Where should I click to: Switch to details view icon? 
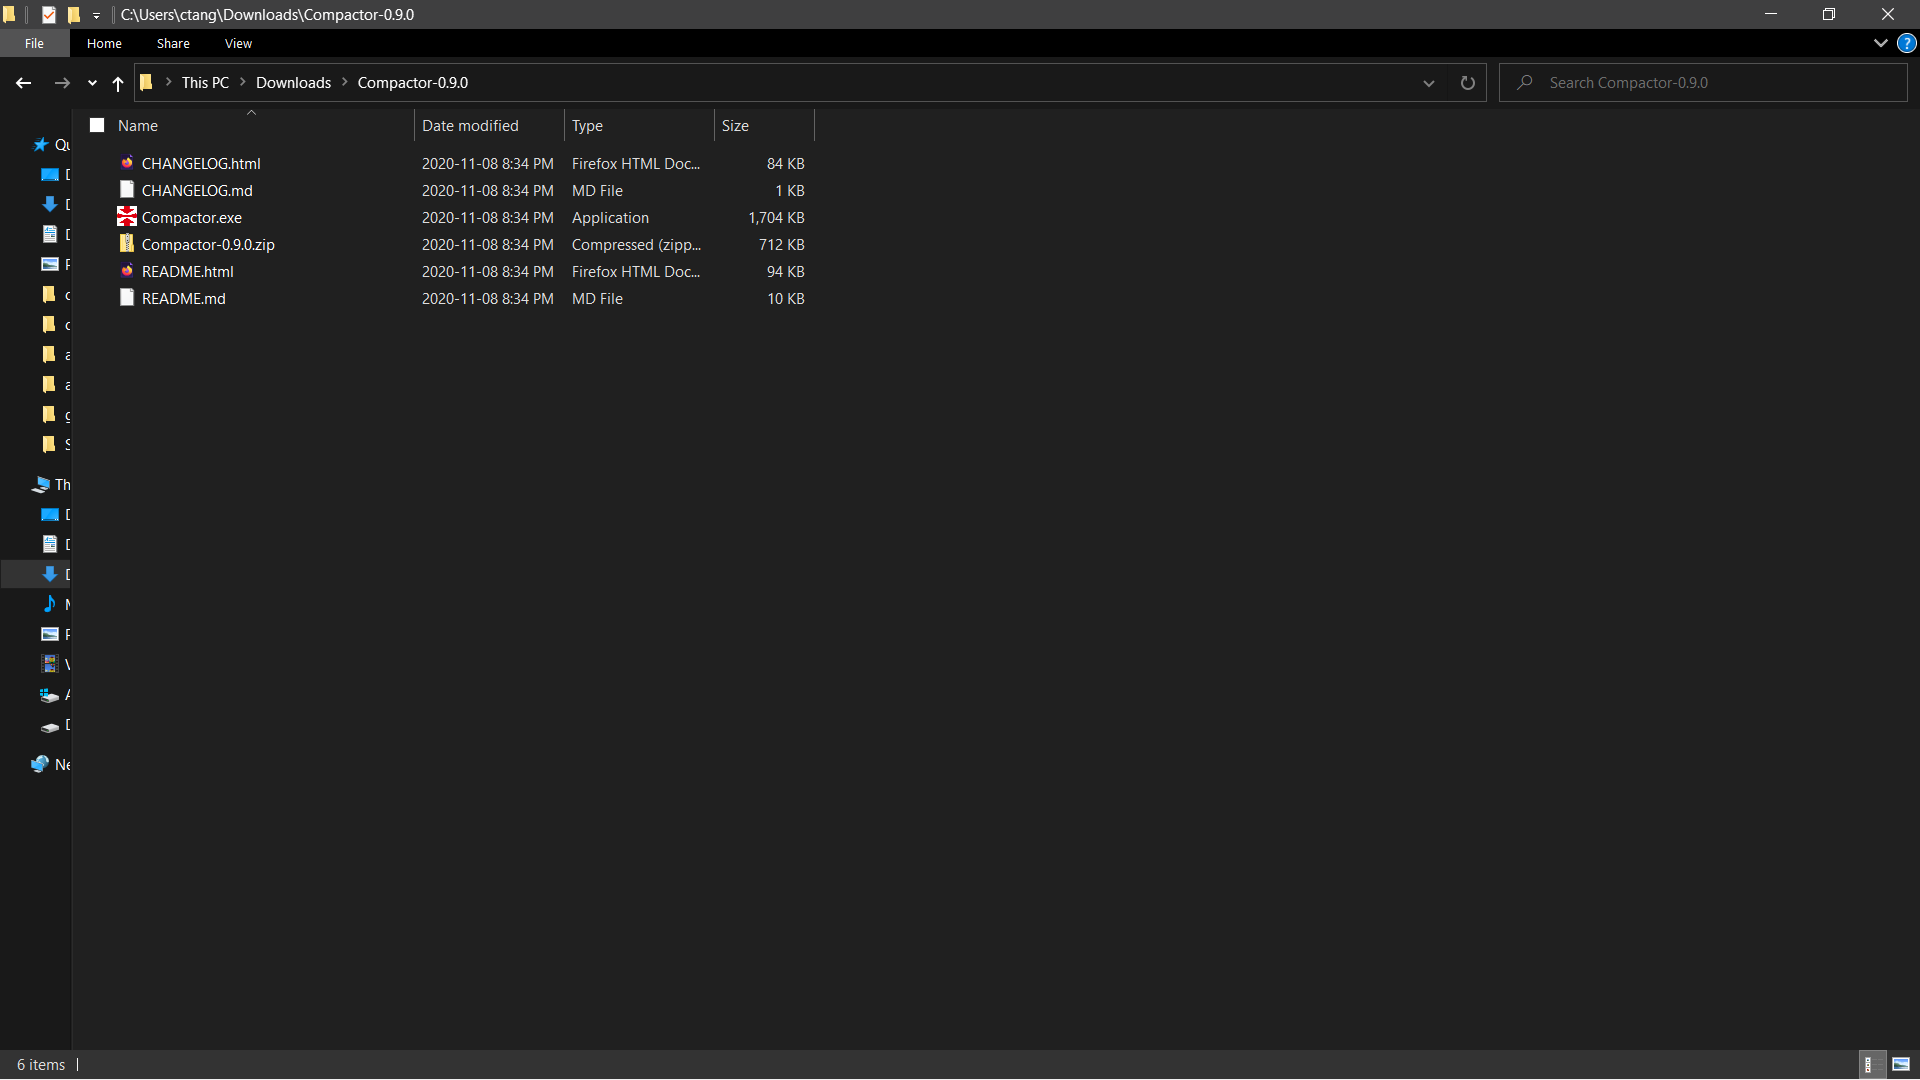1868,1064
